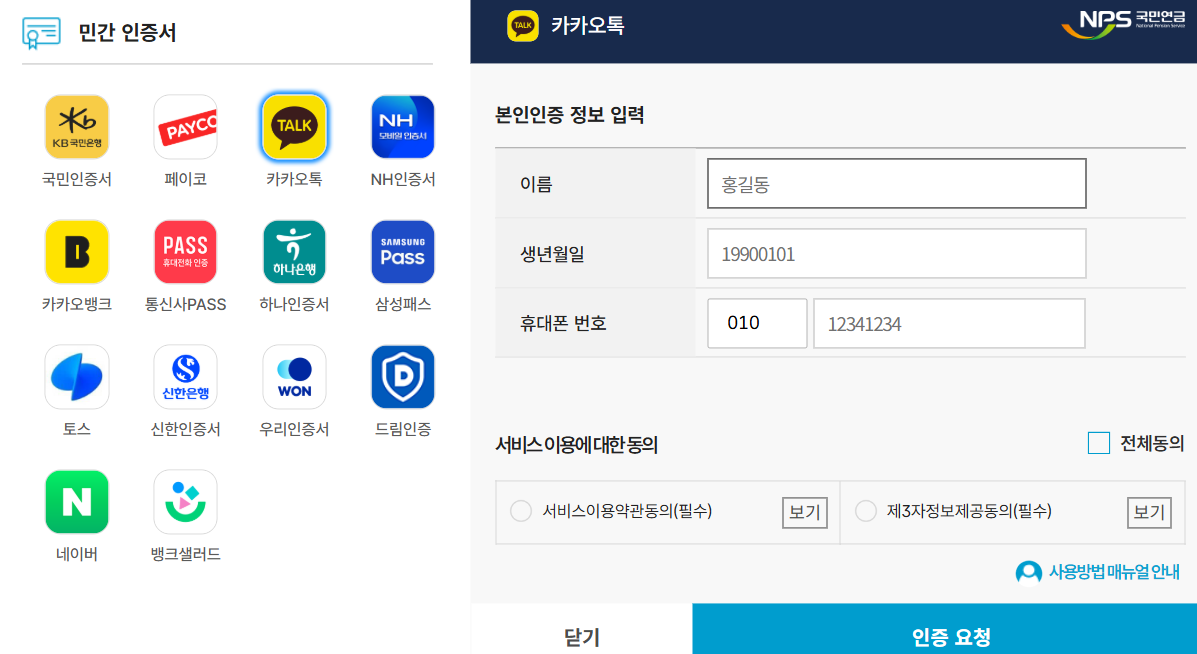Click the NPS 국민연금 logo
This screenshot has height=654, width=1197.
pos(1122,24)
